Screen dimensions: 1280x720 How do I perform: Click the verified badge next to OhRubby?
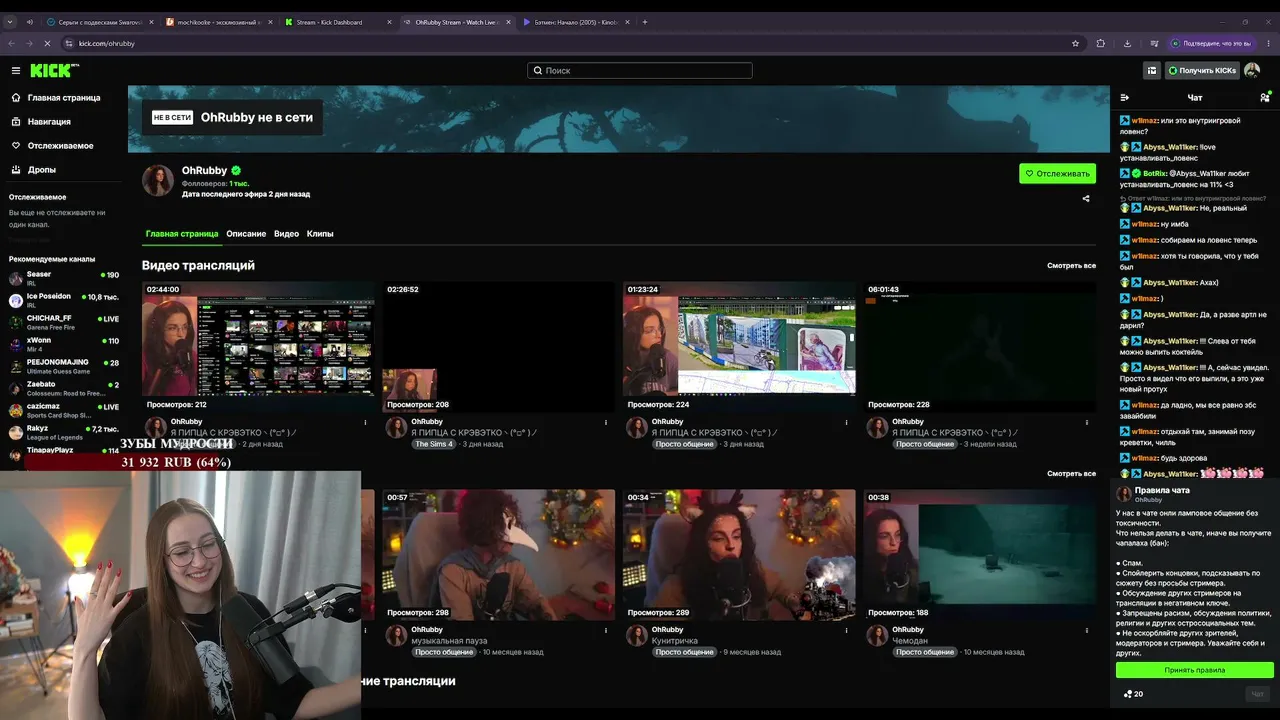click(x=236, y=171)
